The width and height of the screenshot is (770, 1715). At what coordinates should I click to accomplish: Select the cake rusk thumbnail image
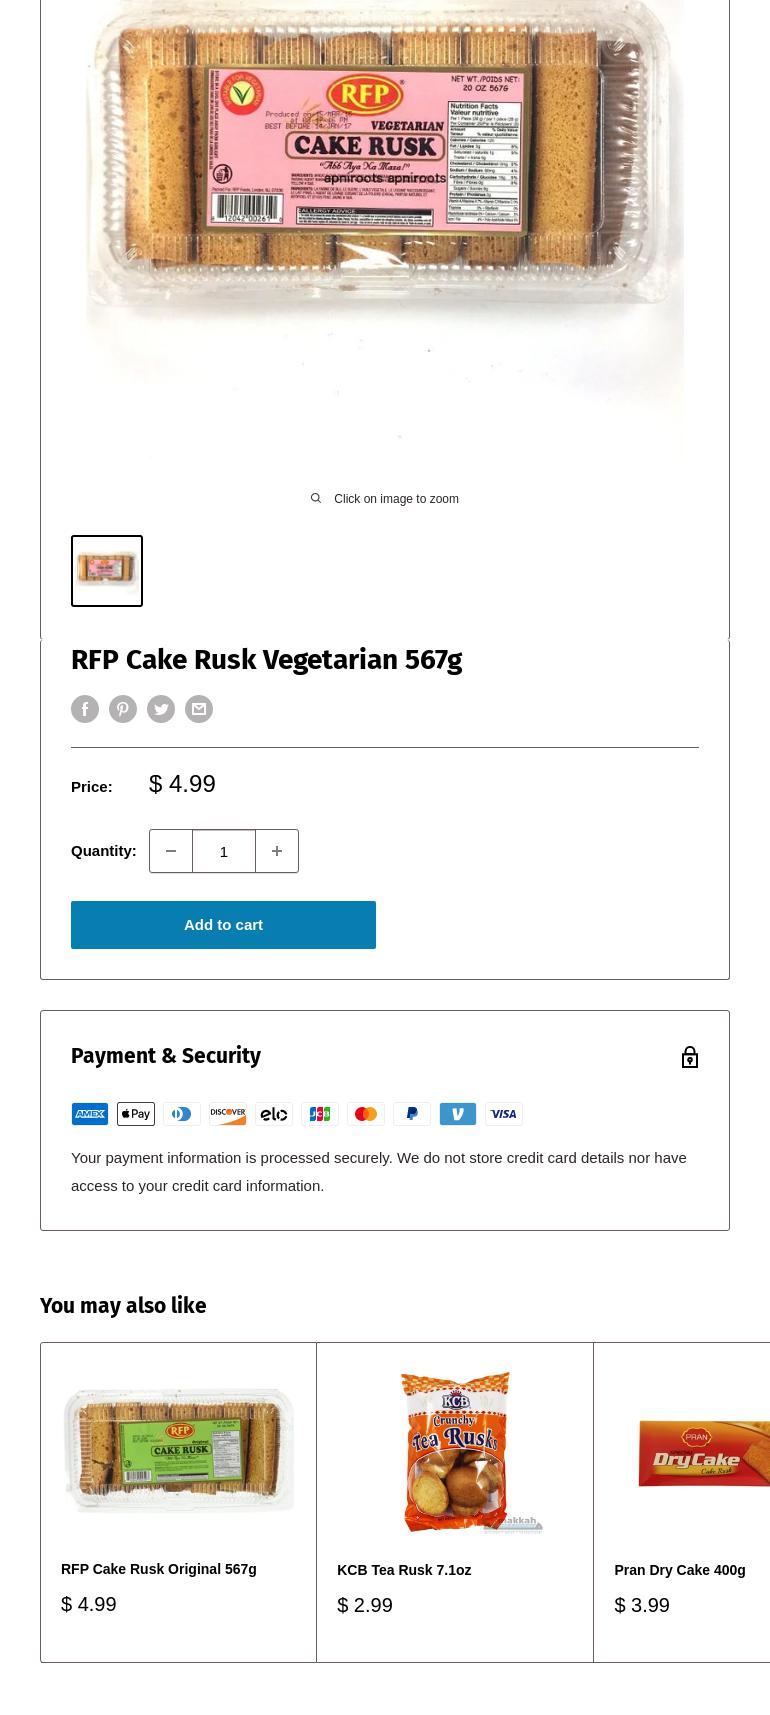(x=107, y=571)
